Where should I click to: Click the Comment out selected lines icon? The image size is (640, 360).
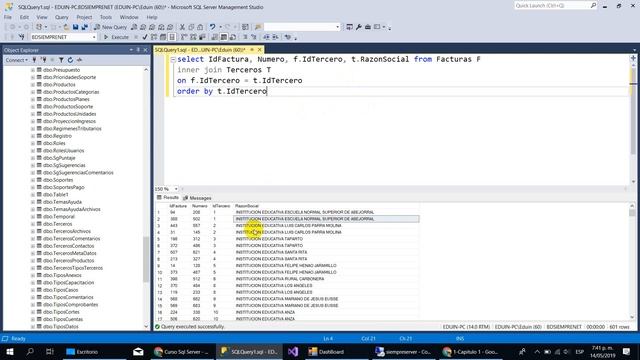click(245, 37)
